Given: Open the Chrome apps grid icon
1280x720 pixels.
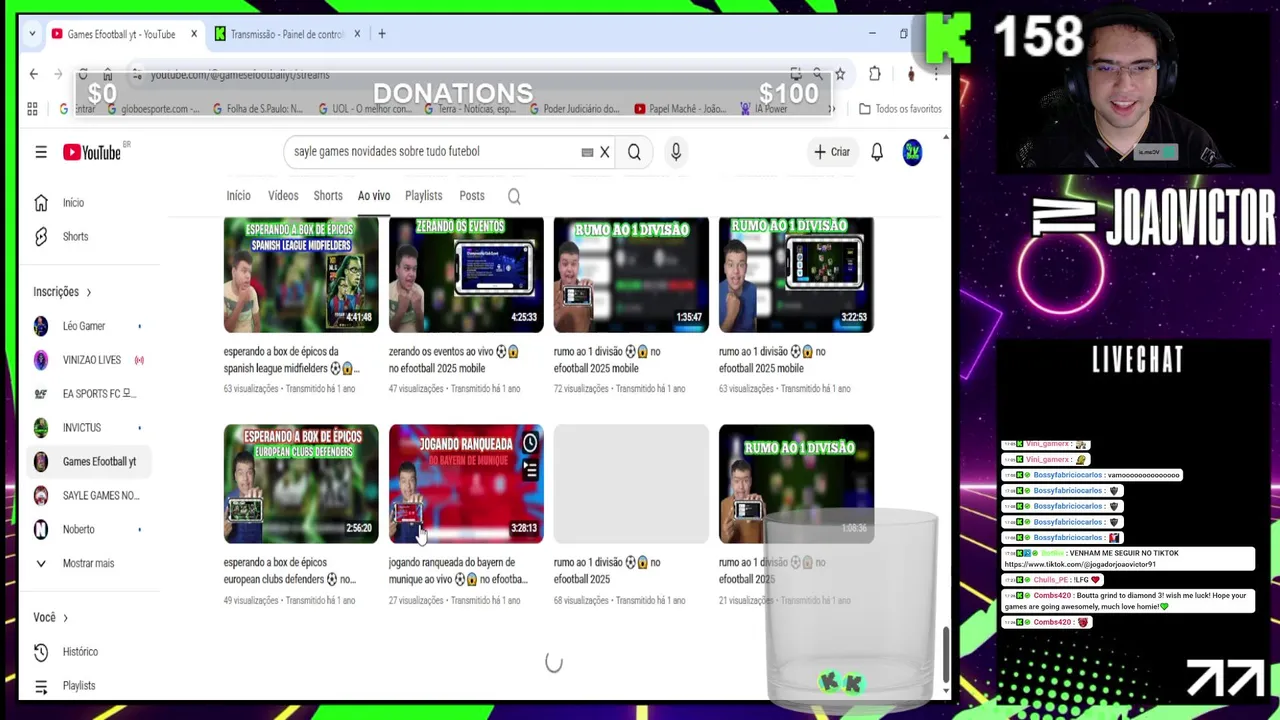Looking at the screenshot, I should pos(32,109).
